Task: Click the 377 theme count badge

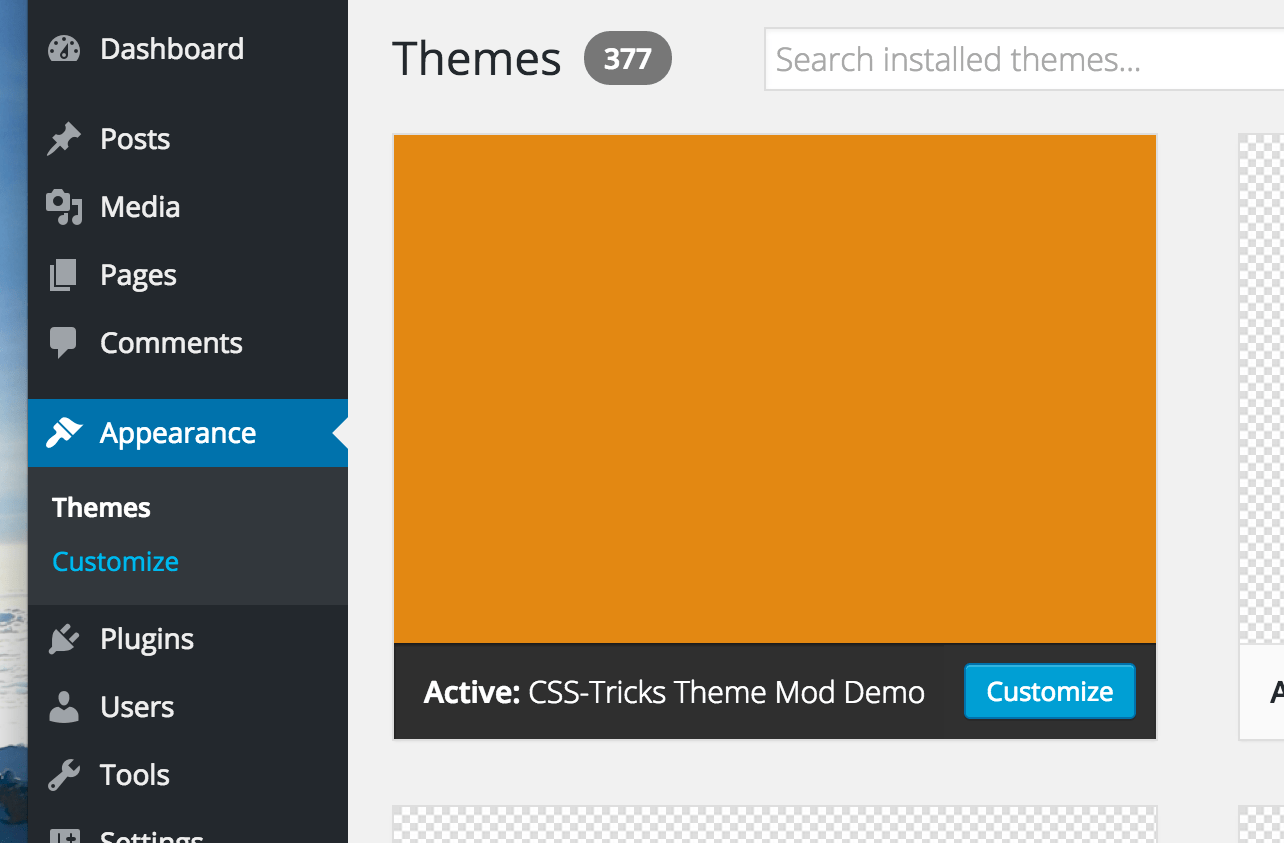Action: click(x=627, y=58)
